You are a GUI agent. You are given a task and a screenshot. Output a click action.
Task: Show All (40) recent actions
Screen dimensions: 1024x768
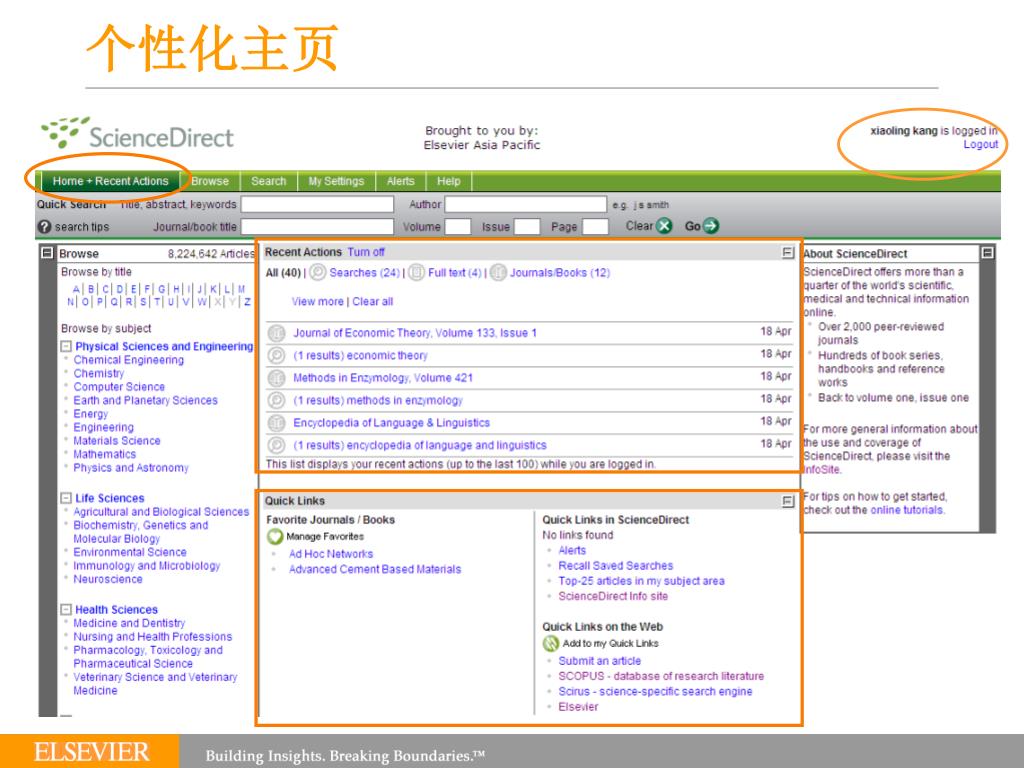[283, 272]
